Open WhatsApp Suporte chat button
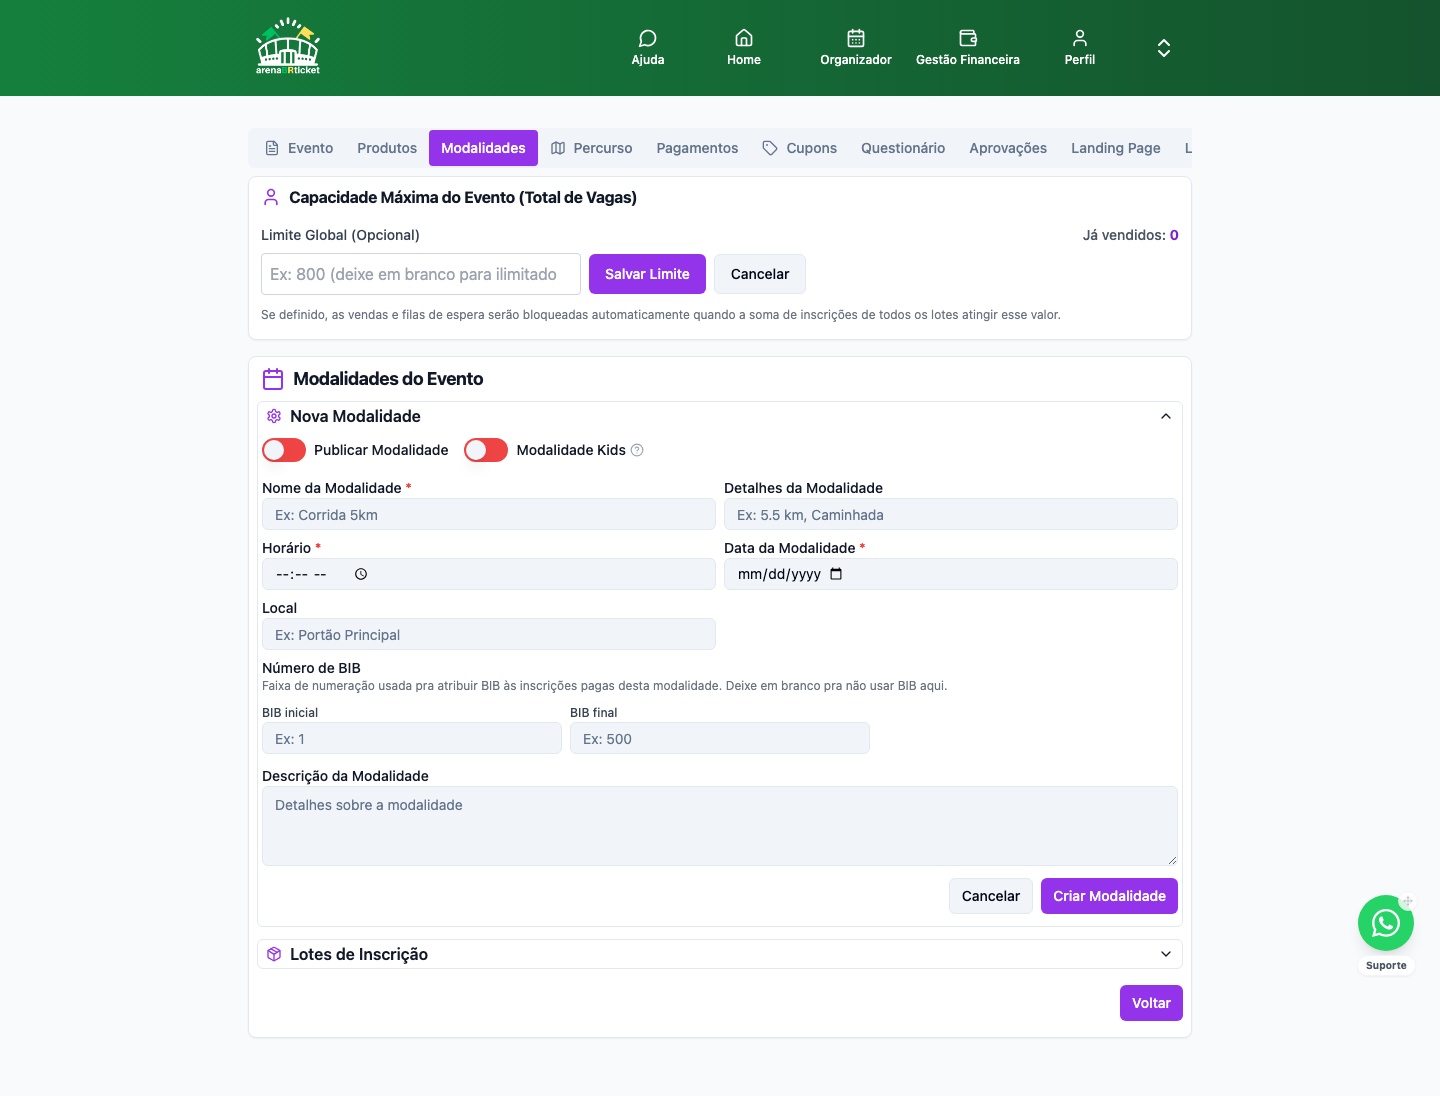Viewport: 1440px width, 1096px height. (1386, 923)
